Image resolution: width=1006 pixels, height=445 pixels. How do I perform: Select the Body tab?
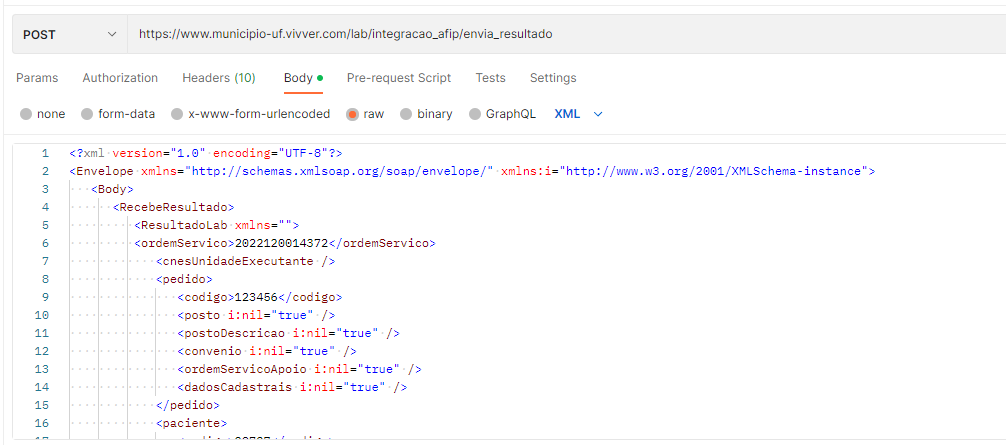coord(298,78)
